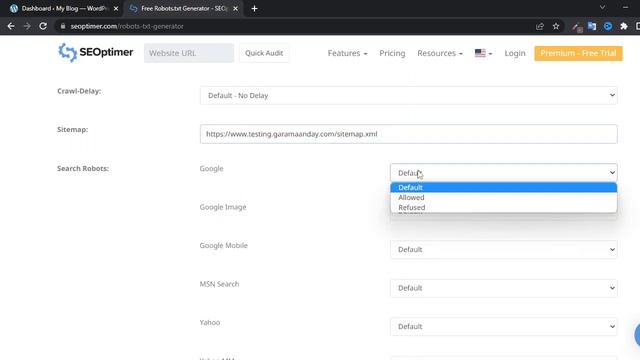Viewport: 640px width, 360px height.
Task: Collapse the open Google robots dropdown
Action: click(504, 173)
